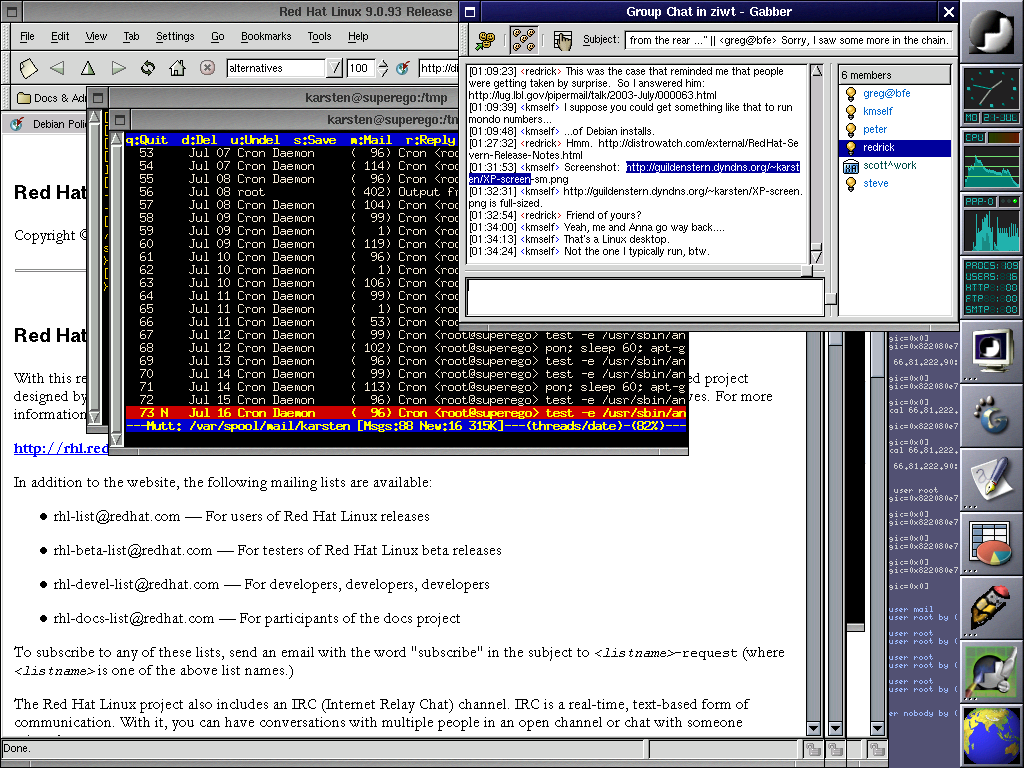Screen dimensions: 1024x768
Task: Launch the Earth globe dock icon
Action: click(991, 735)
